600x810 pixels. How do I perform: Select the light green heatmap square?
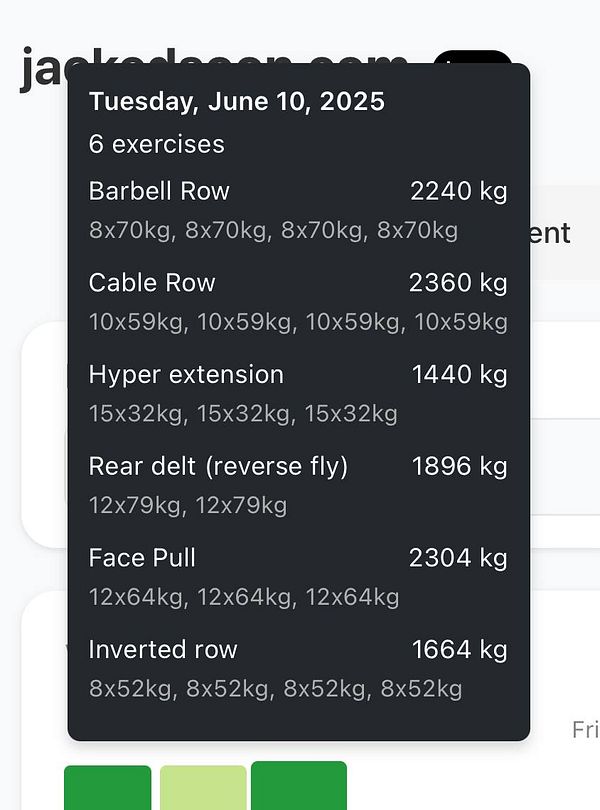point(200,785)
